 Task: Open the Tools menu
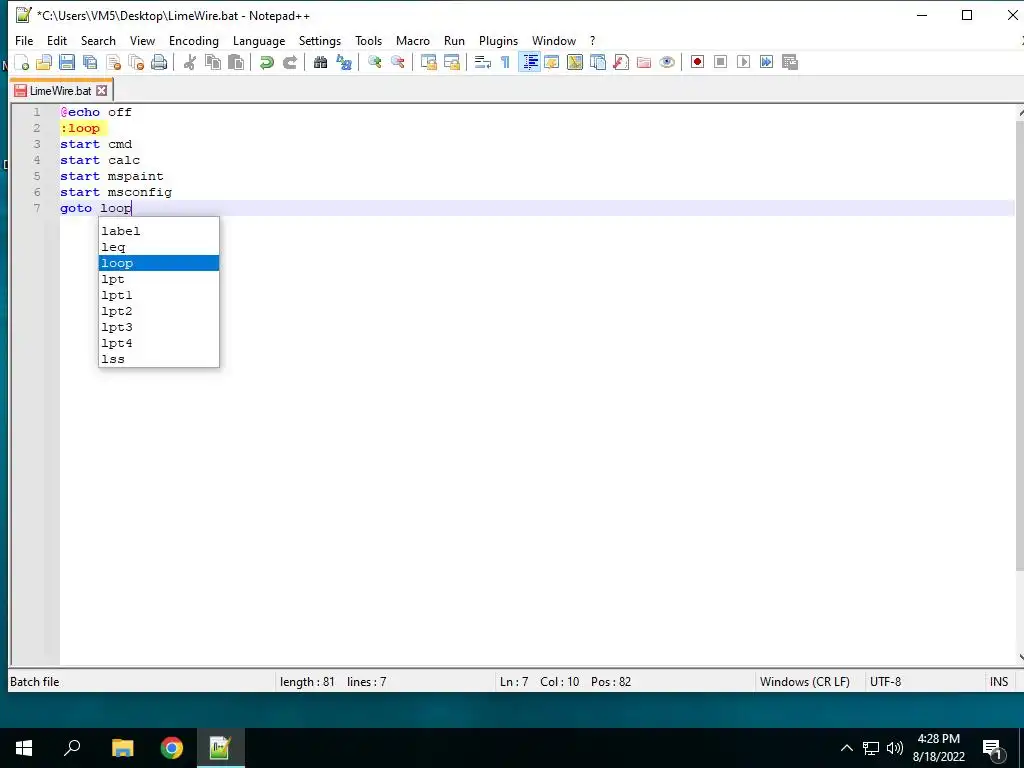pos(368,40)
